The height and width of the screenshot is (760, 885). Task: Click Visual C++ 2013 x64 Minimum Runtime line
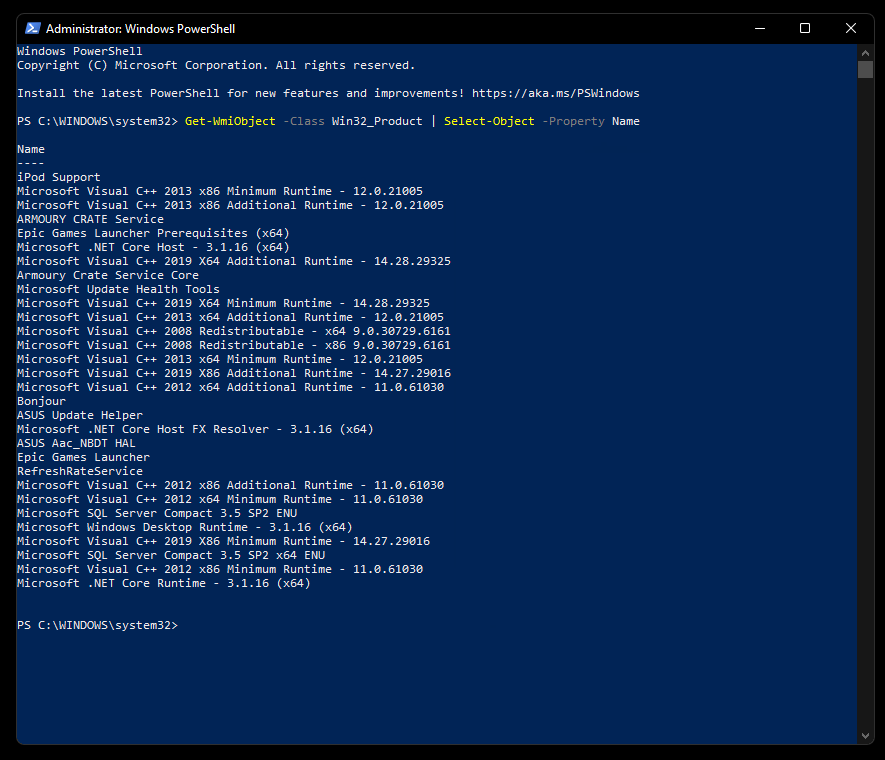coord(220,359)
